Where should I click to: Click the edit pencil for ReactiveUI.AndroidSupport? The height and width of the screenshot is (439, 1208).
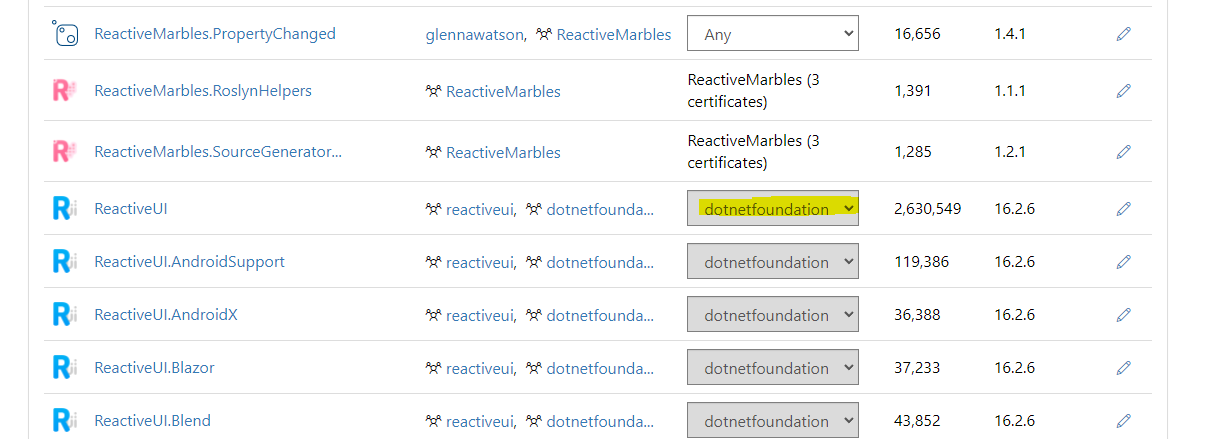[1123, 262]
